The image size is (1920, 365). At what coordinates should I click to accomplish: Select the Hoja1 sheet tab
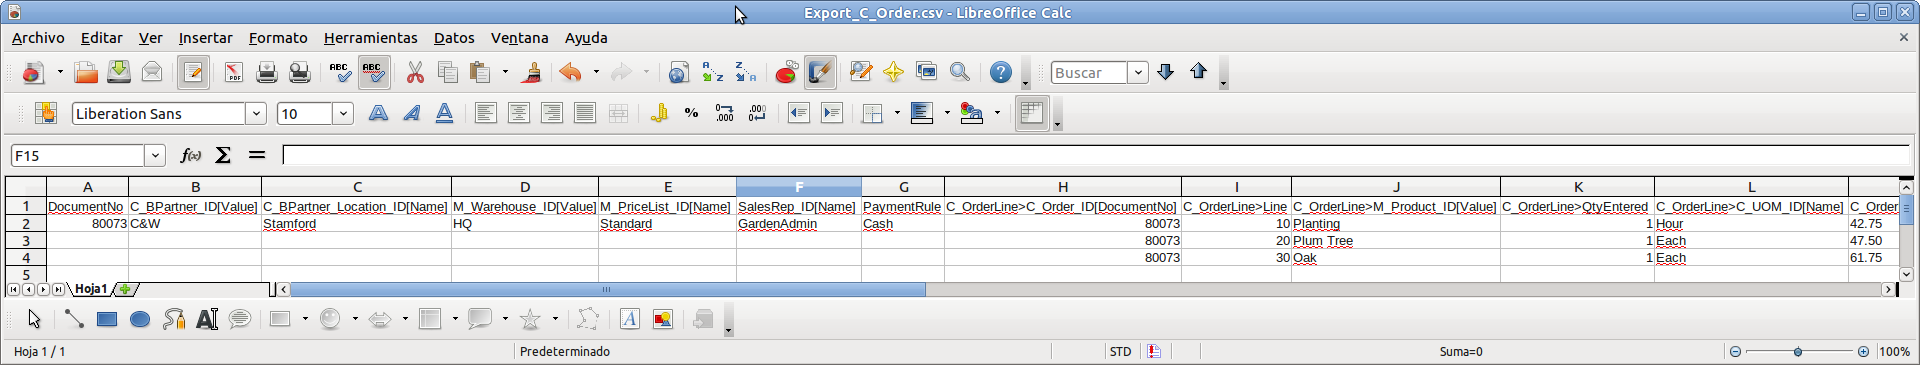click(91, 289)
